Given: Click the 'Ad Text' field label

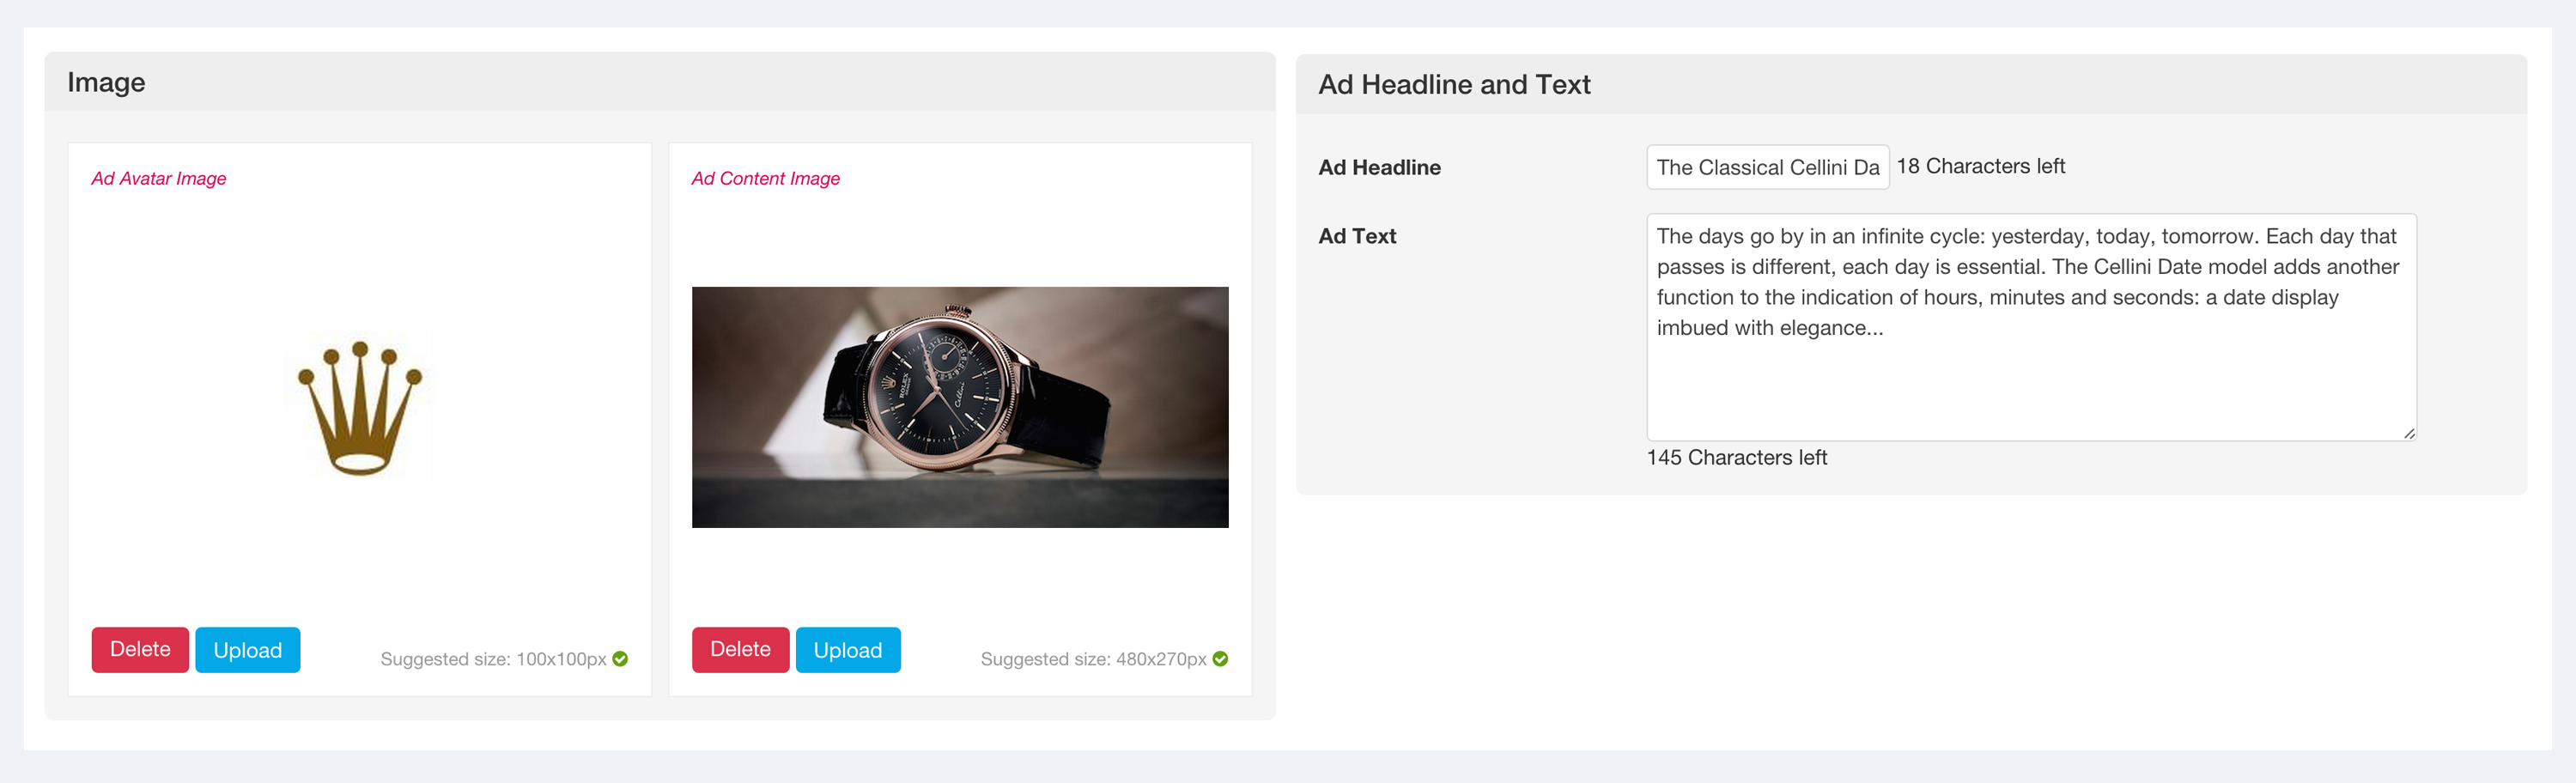Looking at the screenshot, I should [1357, 237].
